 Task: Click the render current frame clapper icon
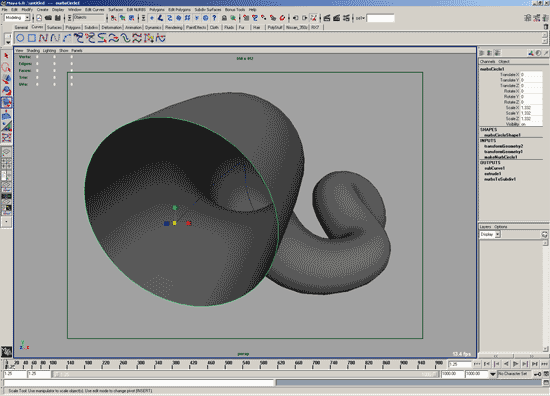click(327, 18)
